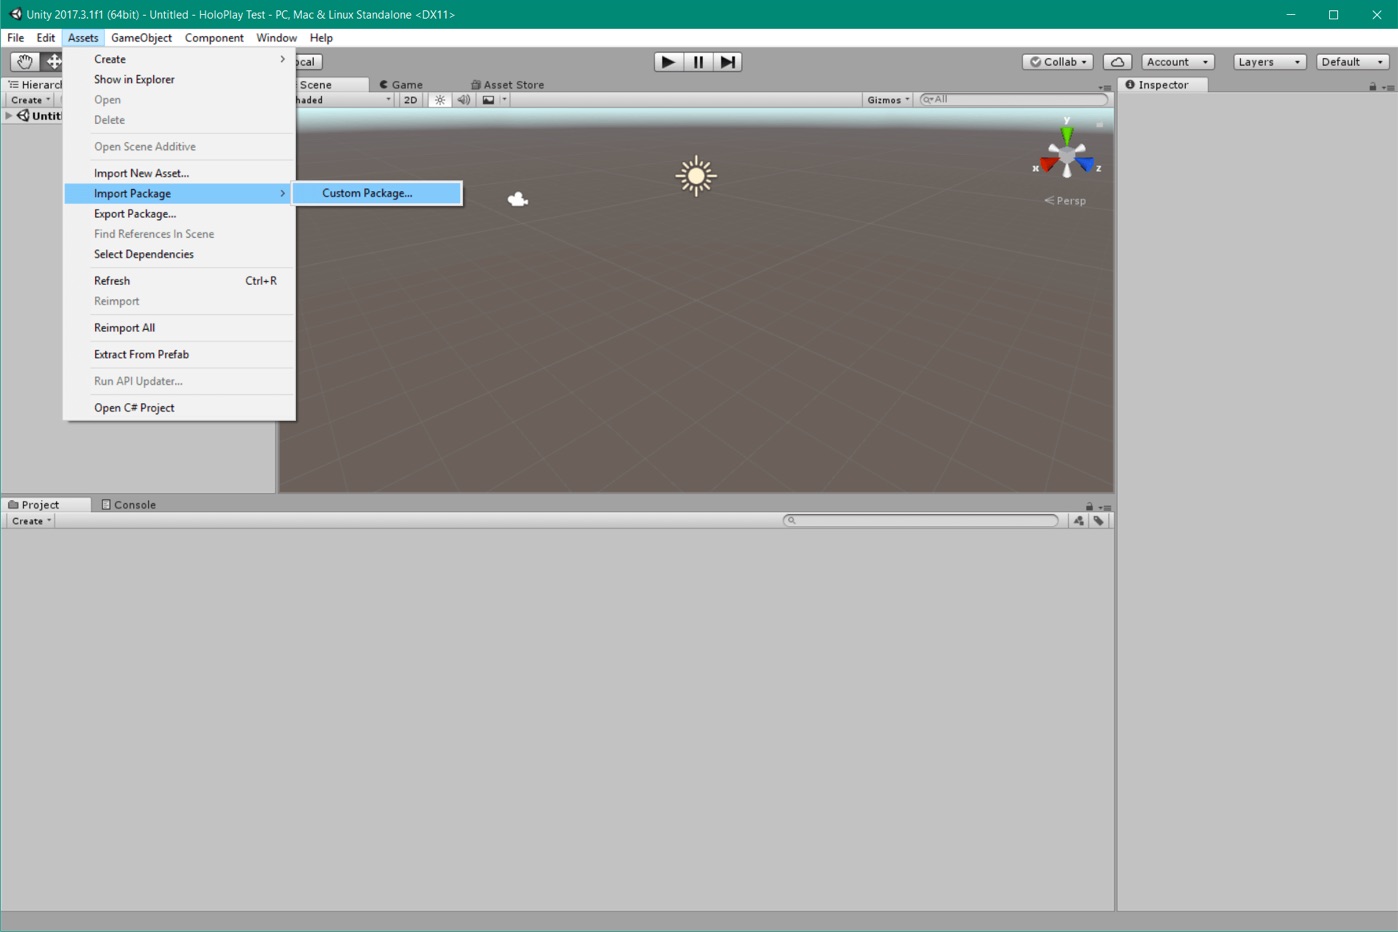Open the File menu

(x=16, y=38)
